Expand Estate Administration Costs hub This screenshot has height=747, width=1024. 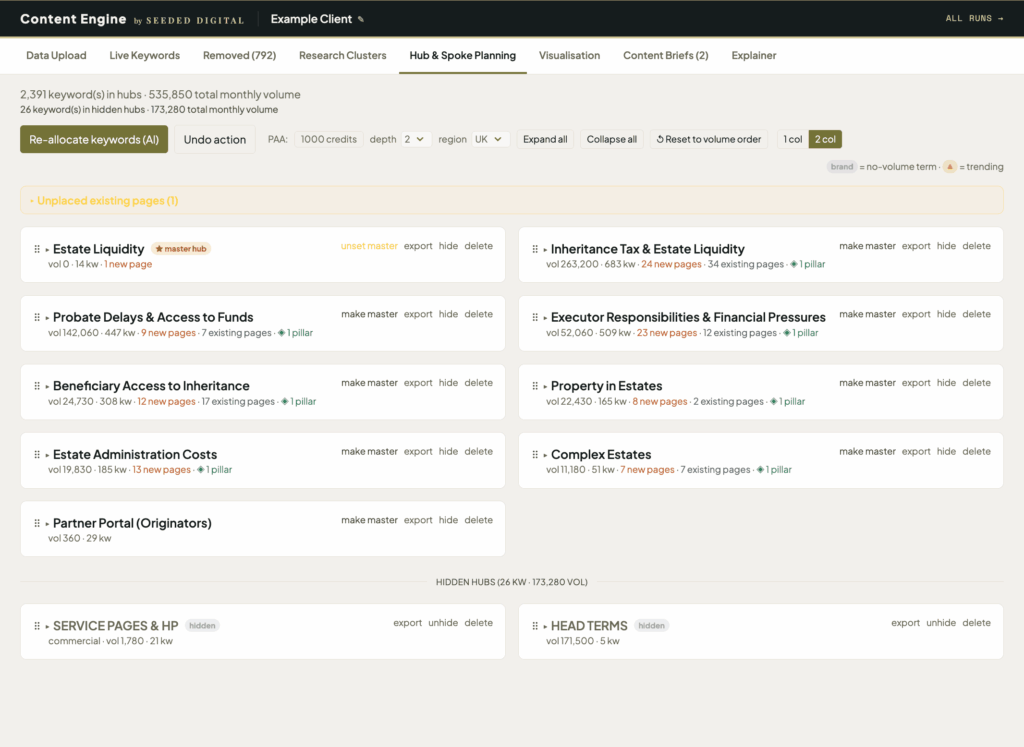tap(47, 455)
